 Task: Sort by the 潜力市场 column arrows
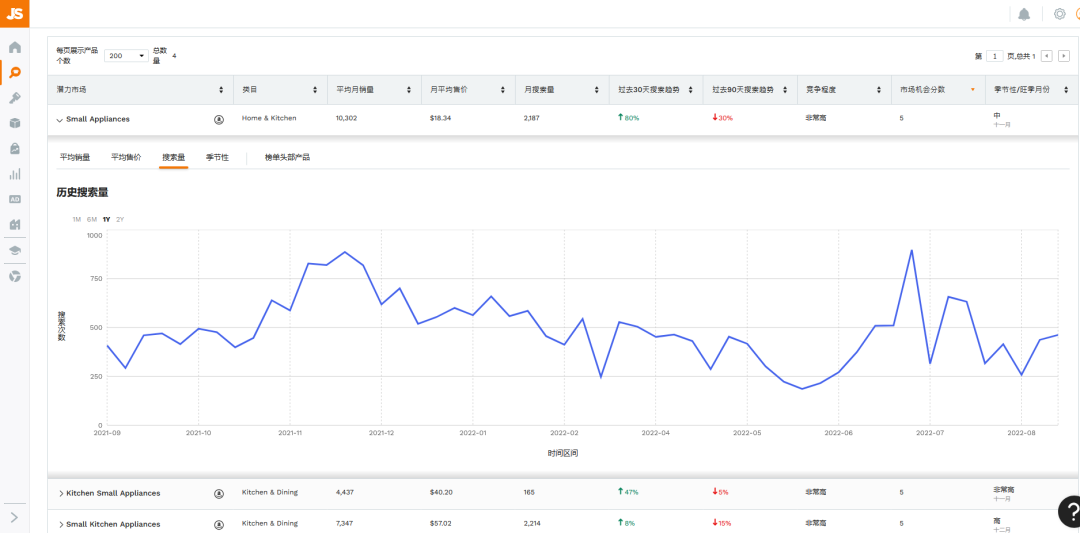[x=221, y=90]
